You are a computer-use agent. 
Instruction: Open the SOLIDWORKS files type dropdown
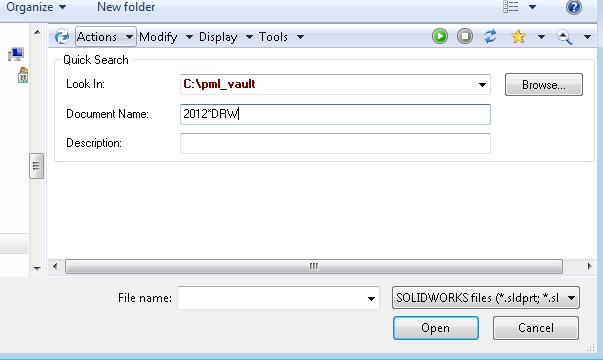tap(486, 298)
